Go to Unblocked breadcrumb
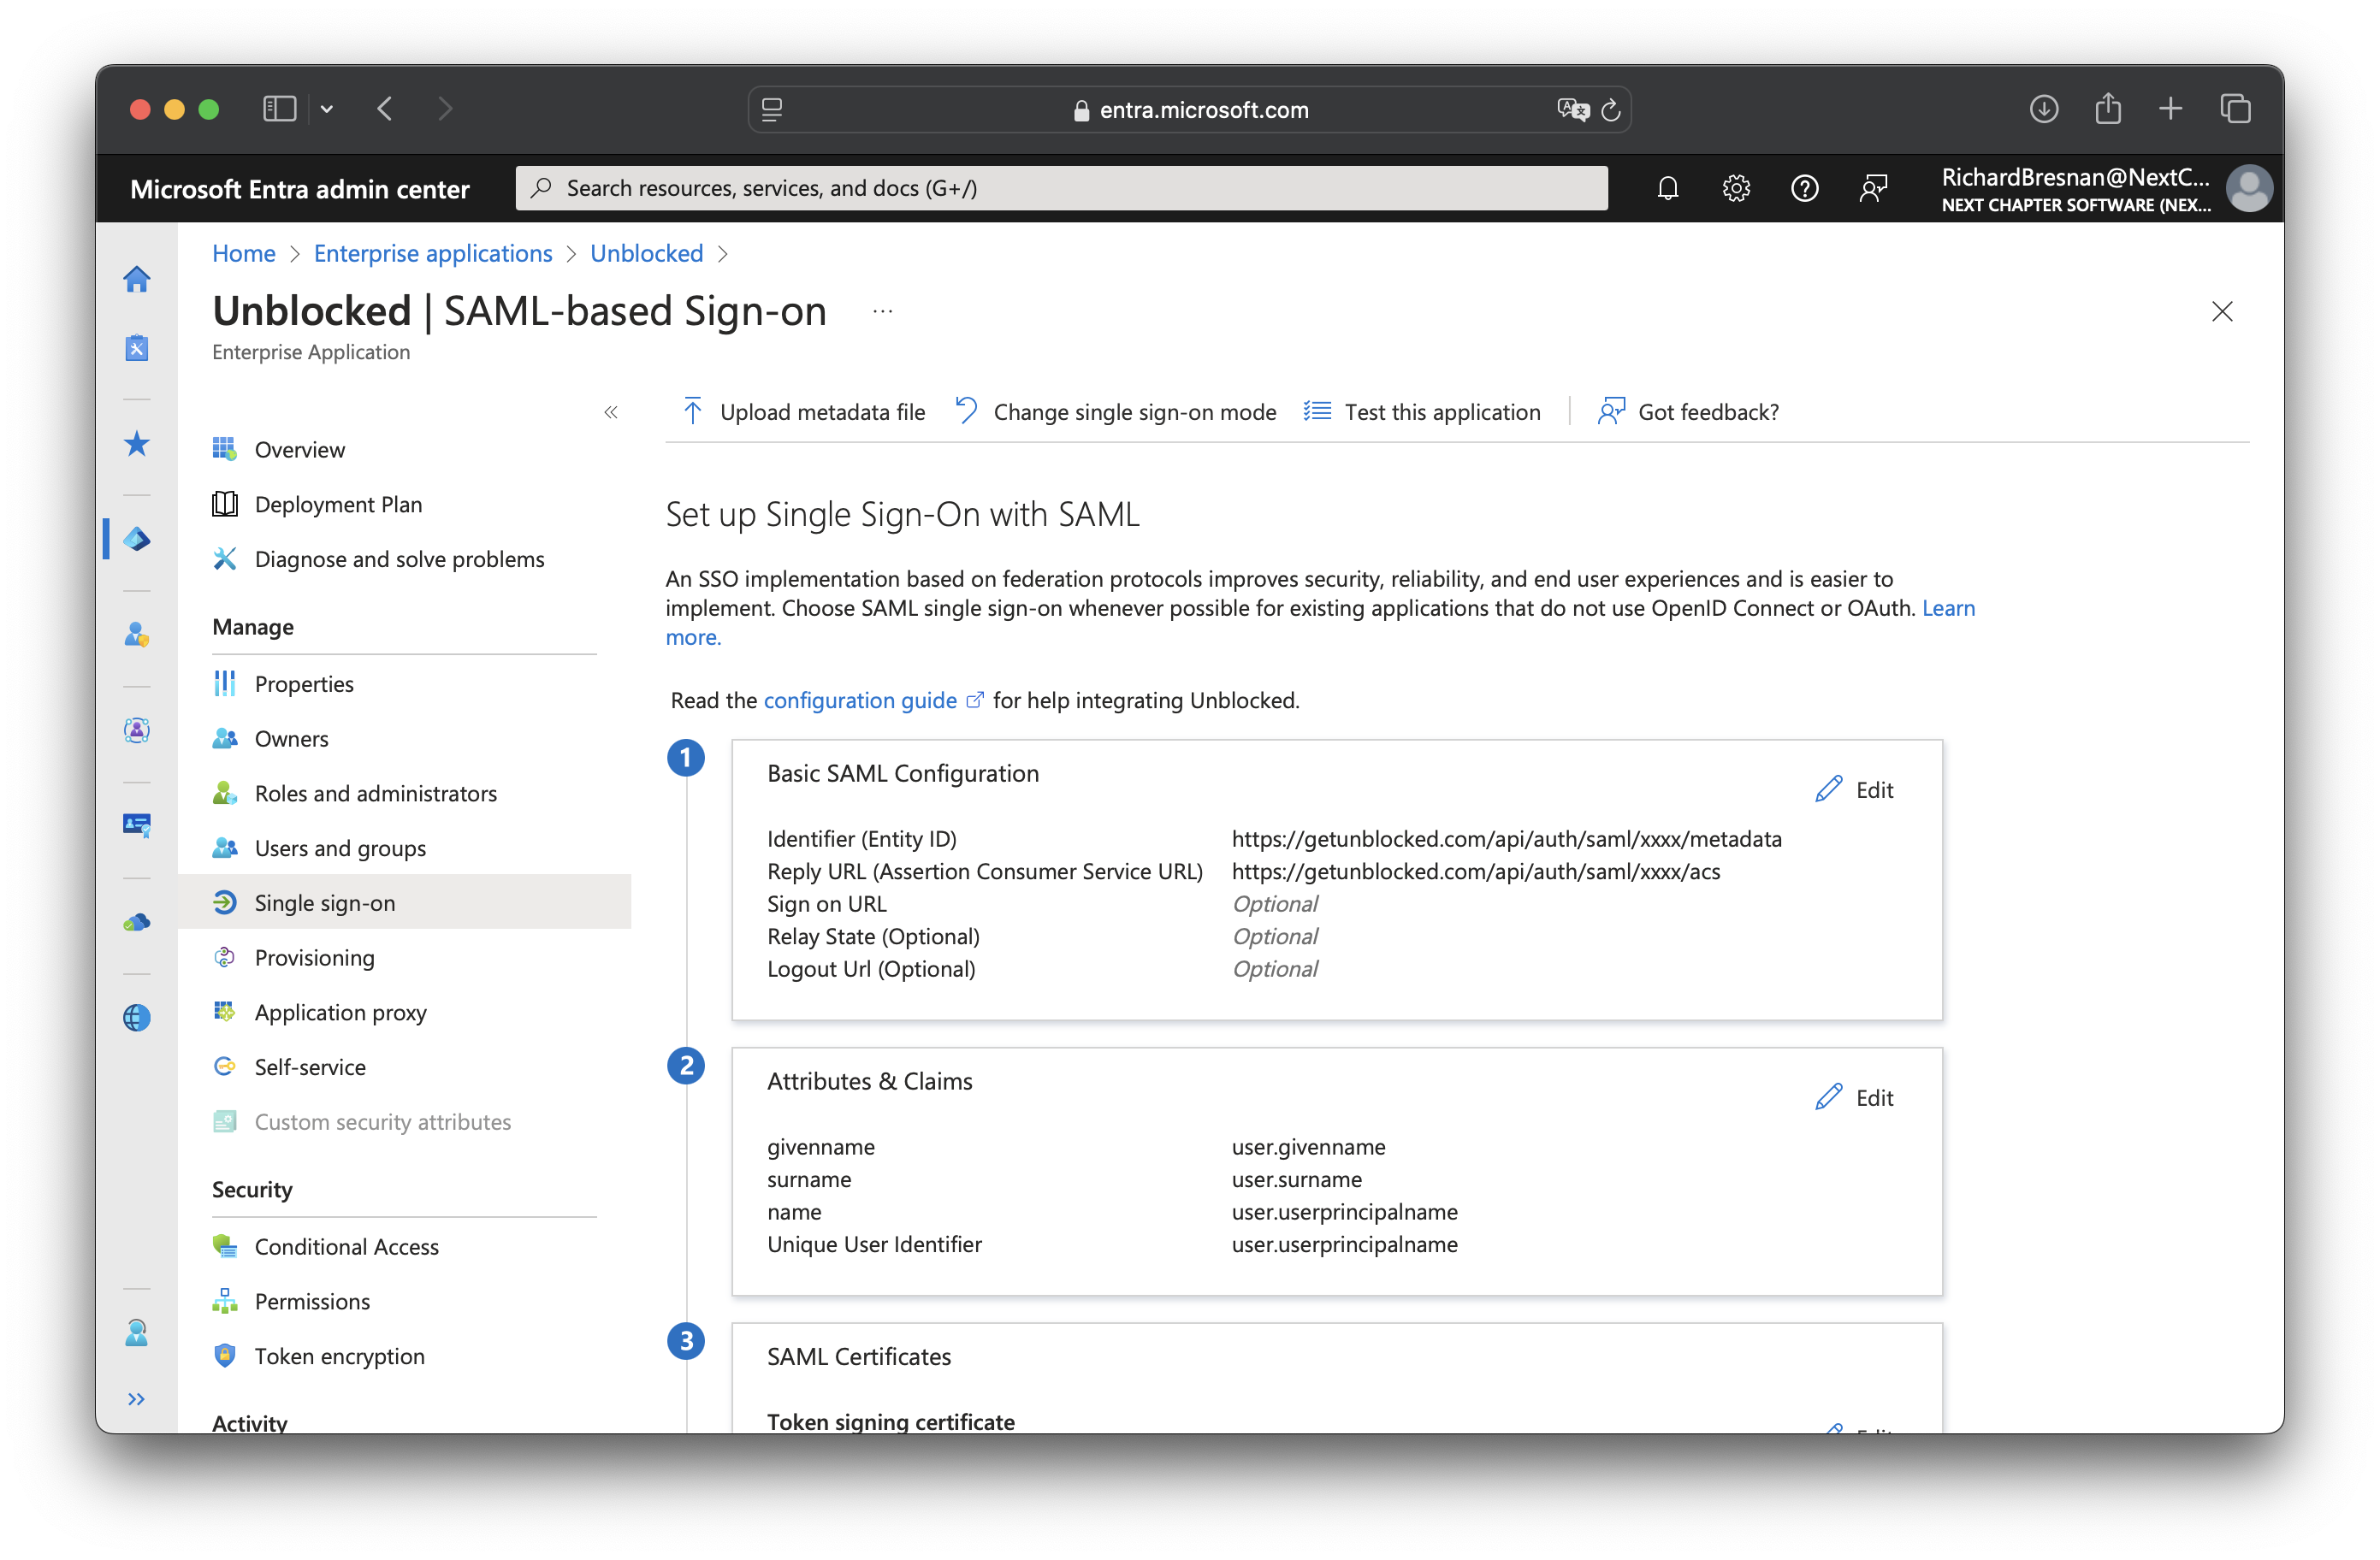This screenshot has height=1560, width=2380. [647, 254]
